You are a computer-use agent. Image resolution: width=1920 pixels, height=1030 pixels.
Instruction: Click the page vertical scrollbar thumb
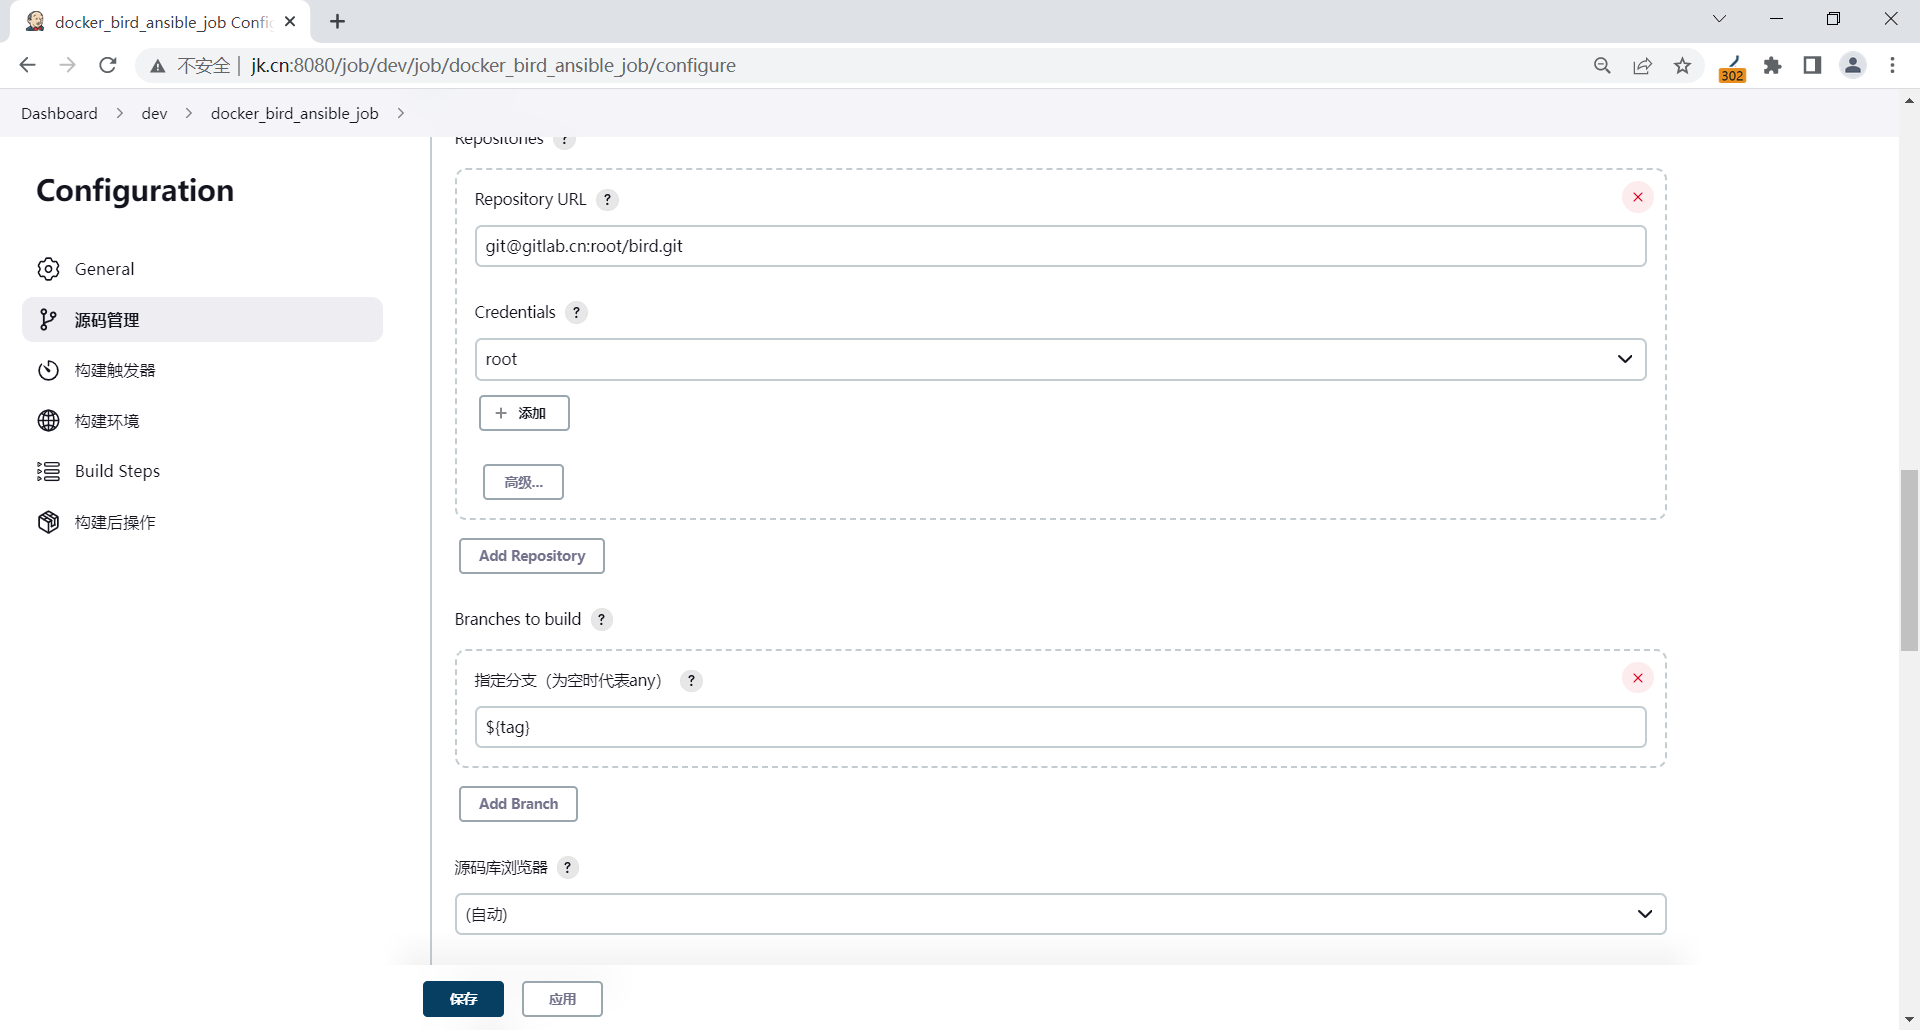(1909, 560)
